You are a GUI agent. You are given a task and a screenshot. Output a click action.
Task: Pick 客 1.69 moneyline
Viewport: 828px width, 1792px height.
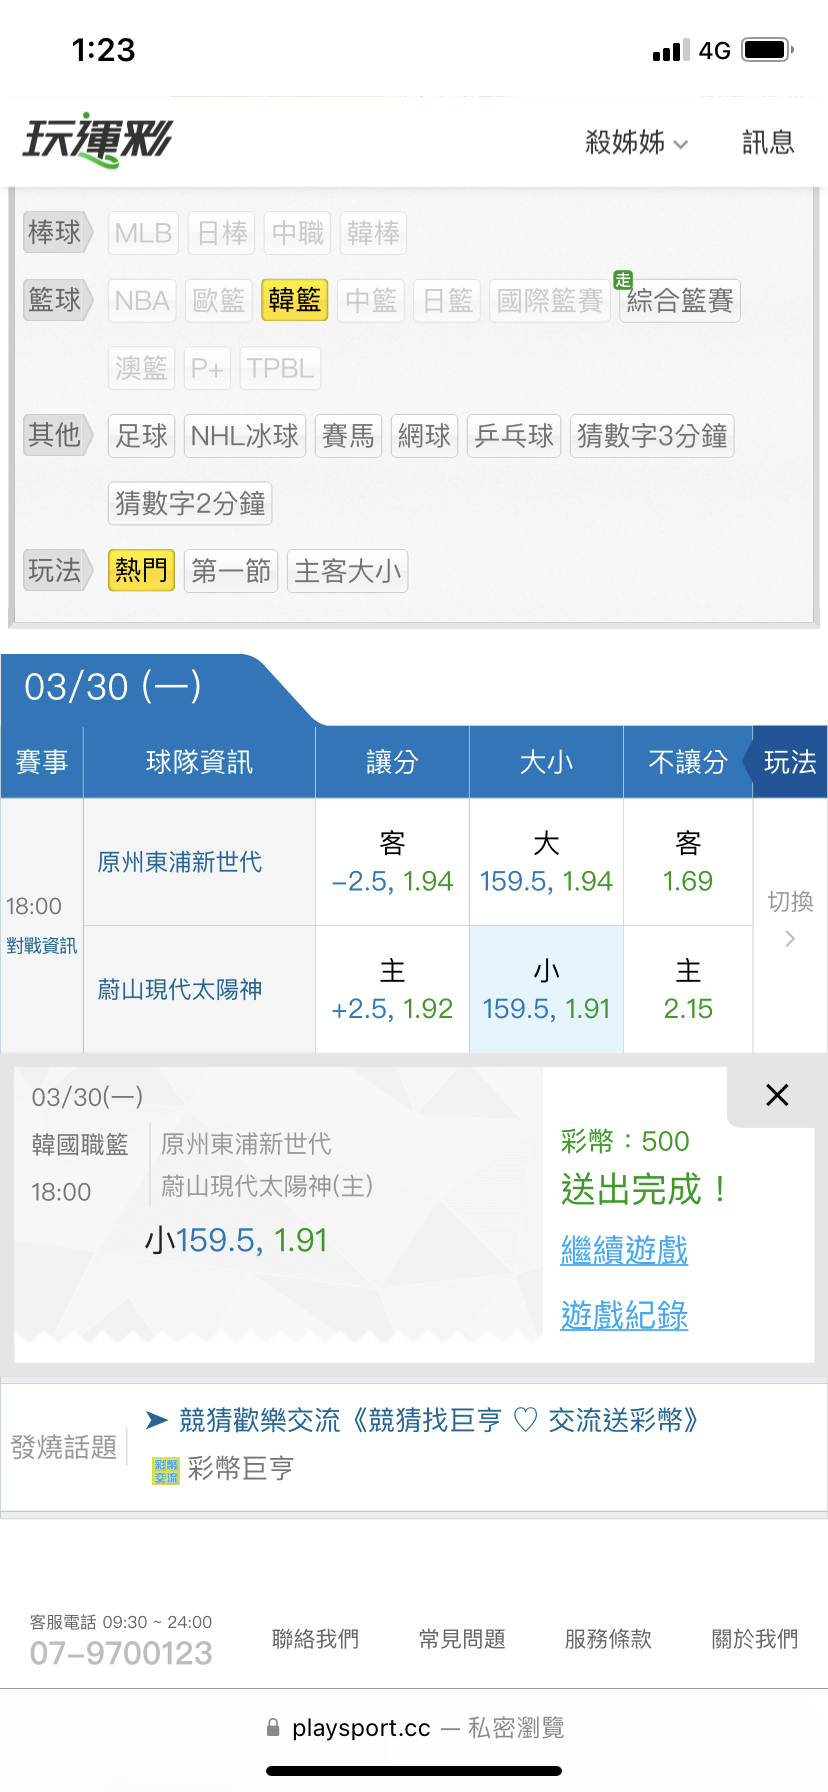pos(688,862)
